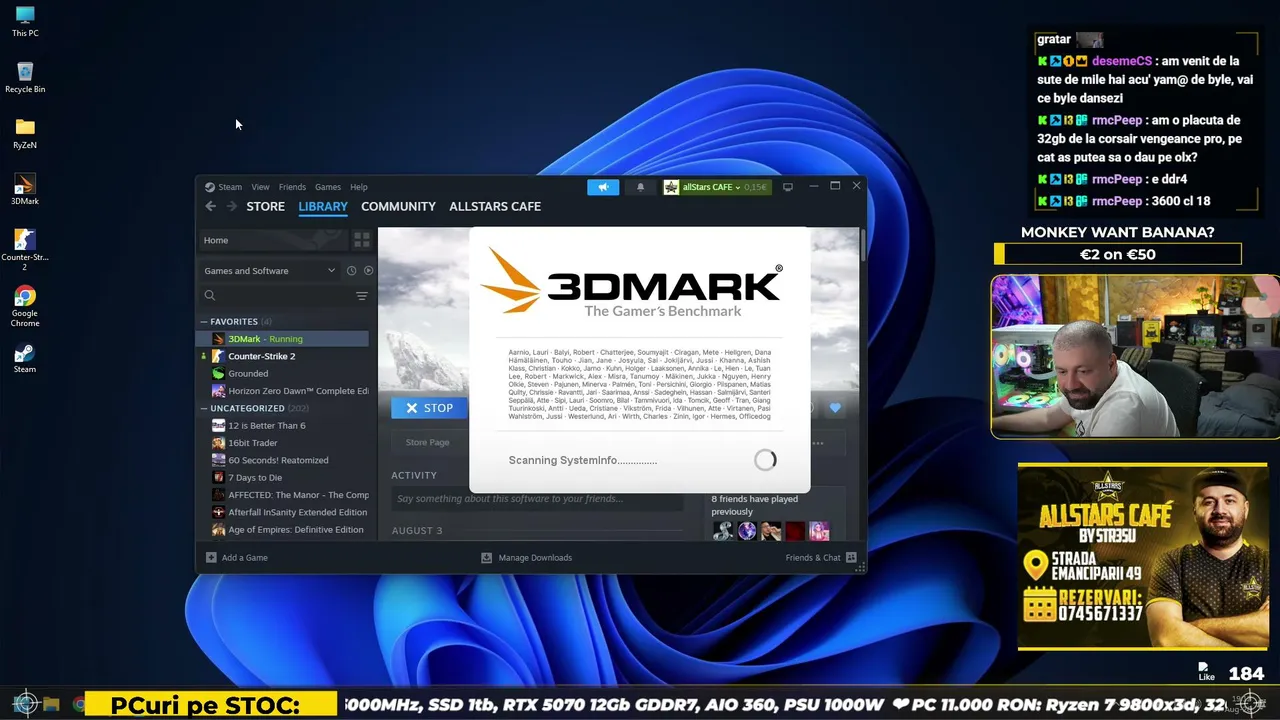
Task: Select the Steam desktop shortcut
Action: click(25, 358)
